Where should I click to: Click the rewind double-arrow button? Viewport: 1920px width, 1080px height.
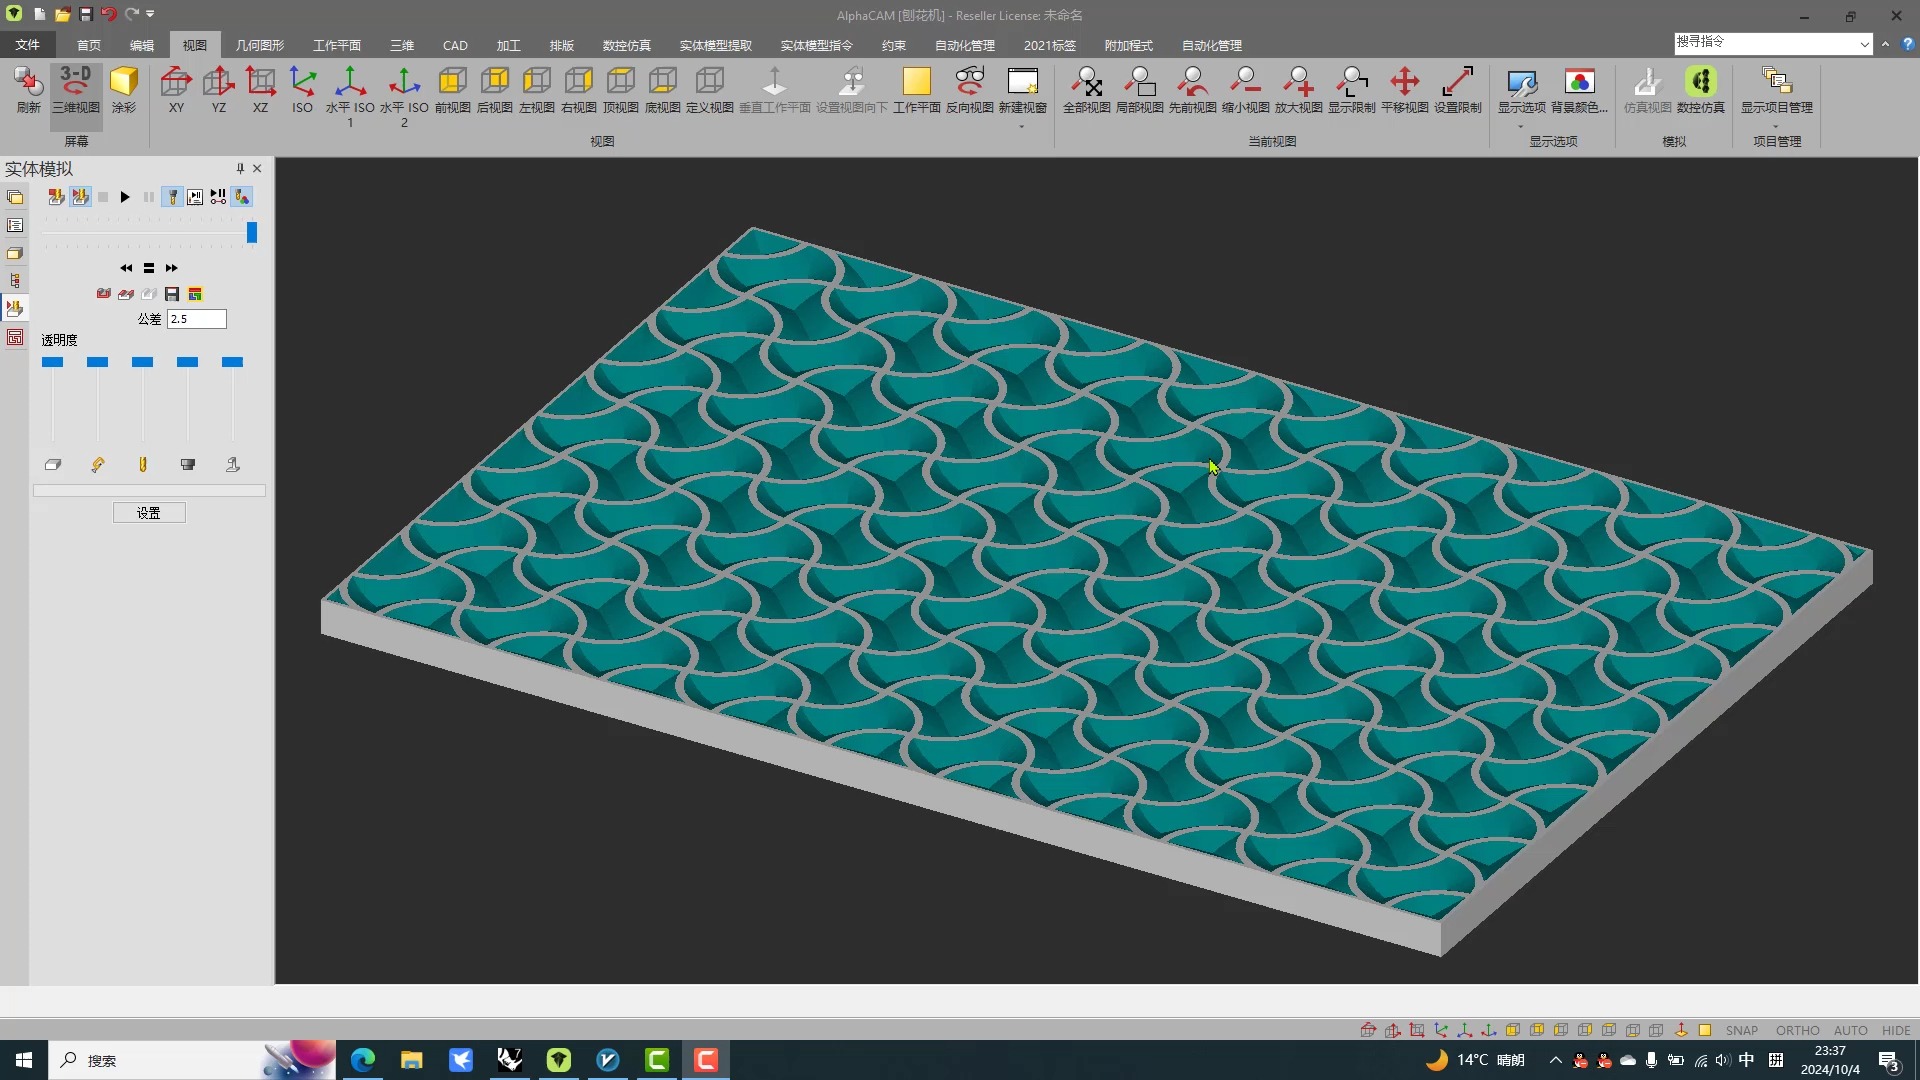click(x=126, y=268)
